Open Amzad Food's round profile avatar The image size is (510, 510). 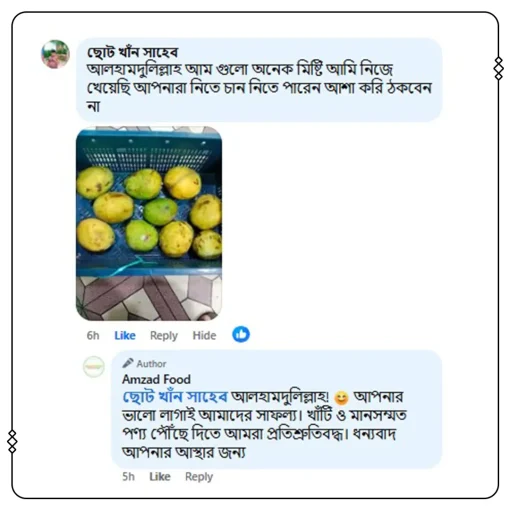pyautogui.click(x=94, y=367)
